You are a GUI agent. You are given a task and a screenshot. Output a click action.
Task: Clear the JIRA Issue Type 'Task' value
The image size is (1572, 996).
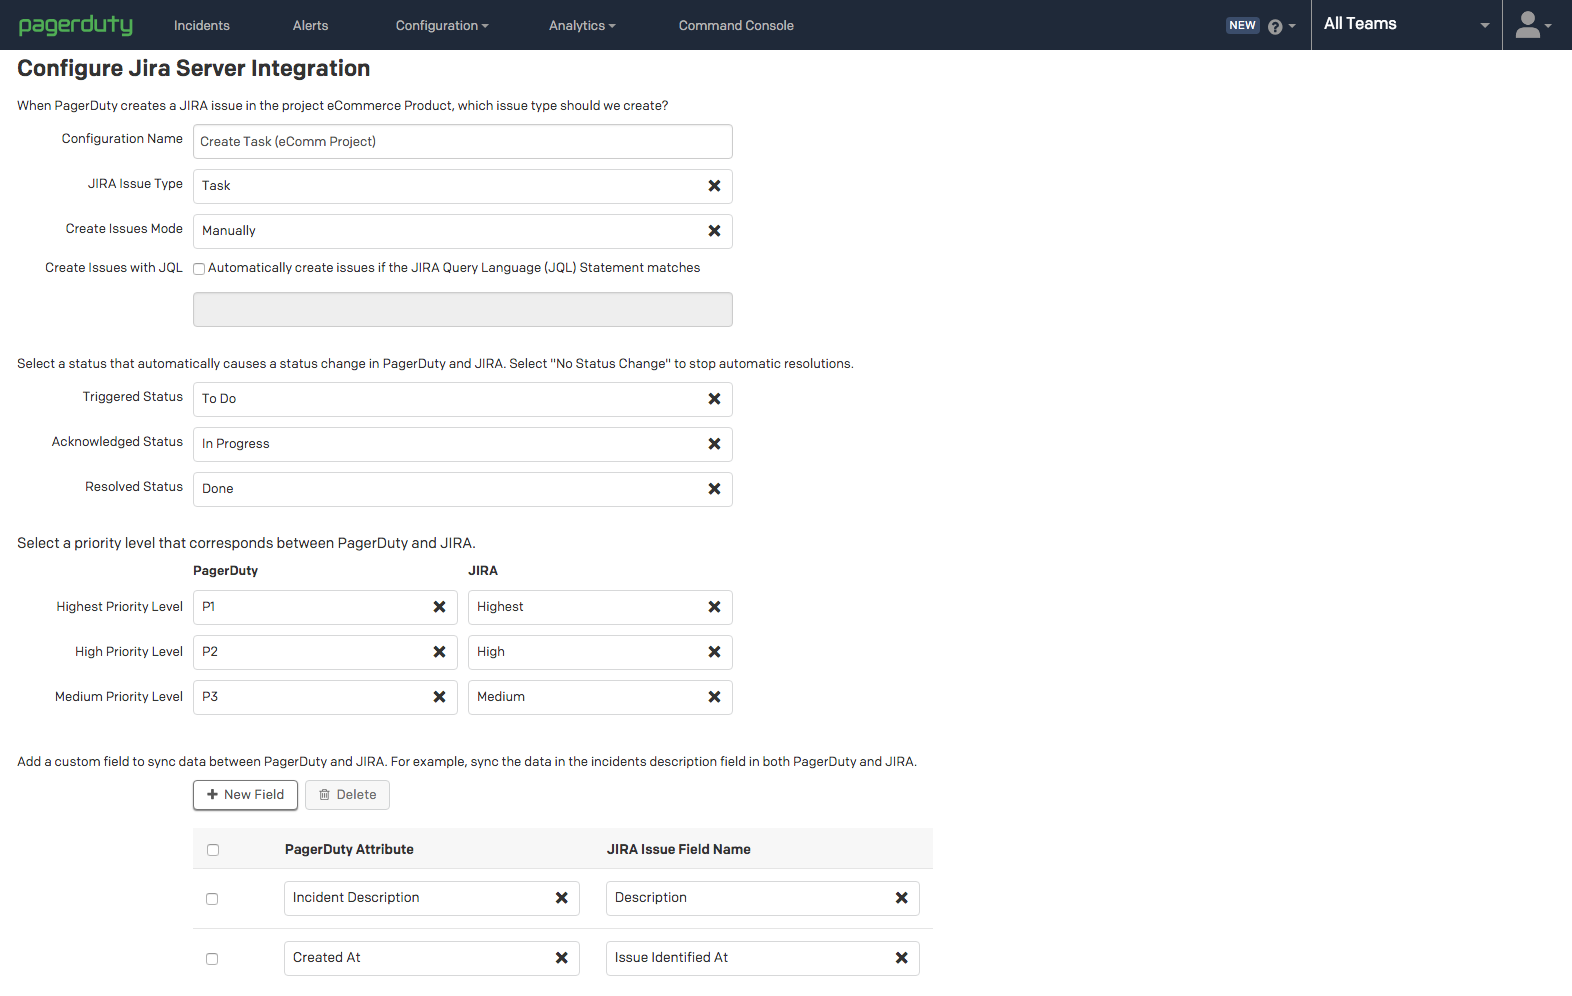714,186
